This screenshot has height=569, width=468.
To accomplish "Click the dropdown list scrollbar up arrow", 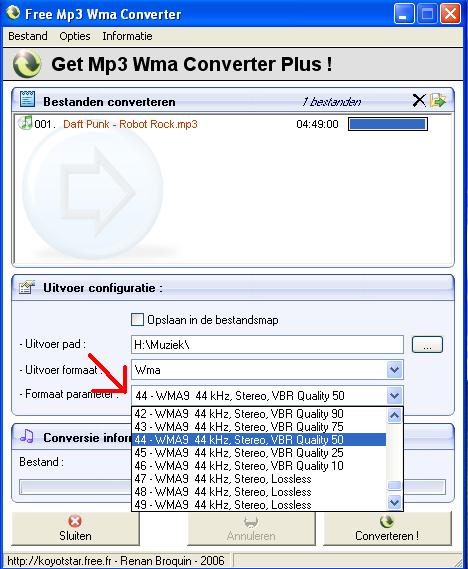I will [x=394, y=416].
